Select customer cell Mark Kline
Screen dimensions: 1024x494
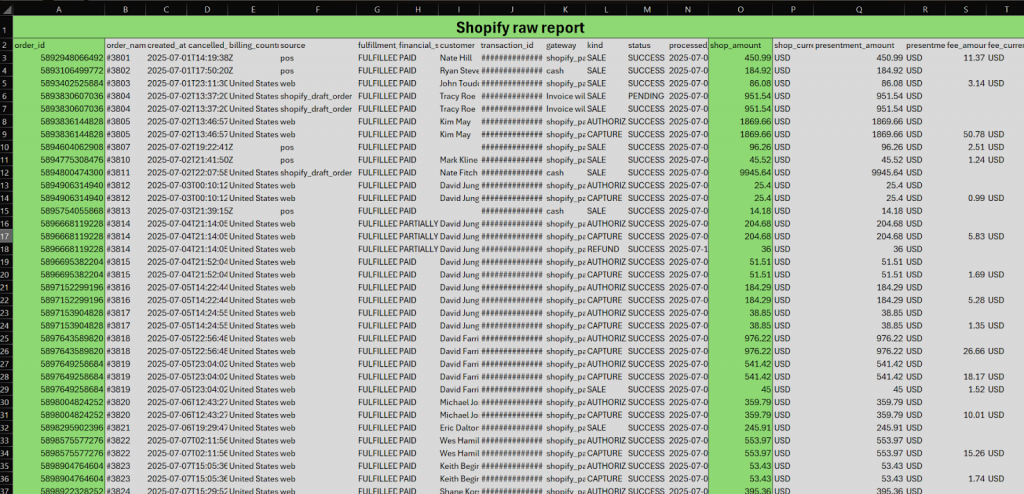[458, 160]
